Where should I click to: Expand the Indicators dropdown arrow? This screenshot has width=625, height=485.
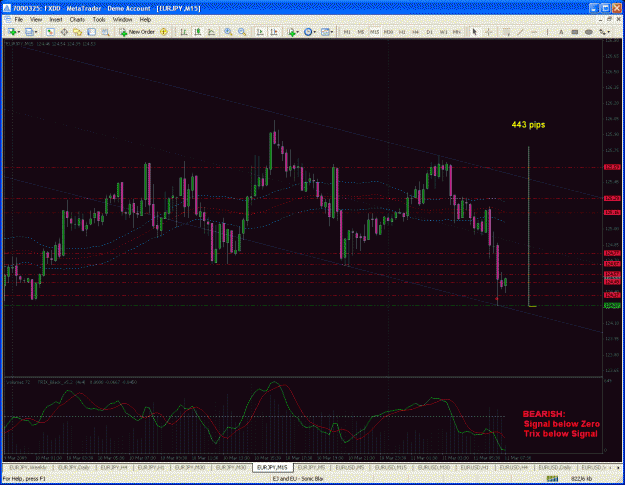[297, 32]
